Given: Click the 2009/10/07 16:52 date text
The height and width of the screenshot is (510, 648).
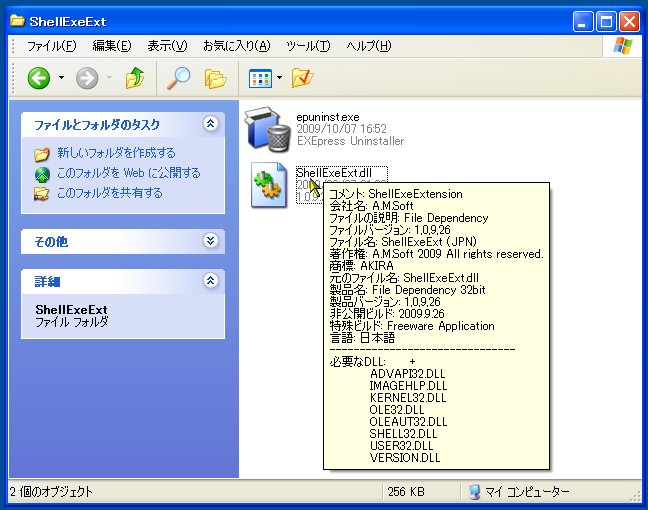Looking at the screenshot, I should [341, 129].
